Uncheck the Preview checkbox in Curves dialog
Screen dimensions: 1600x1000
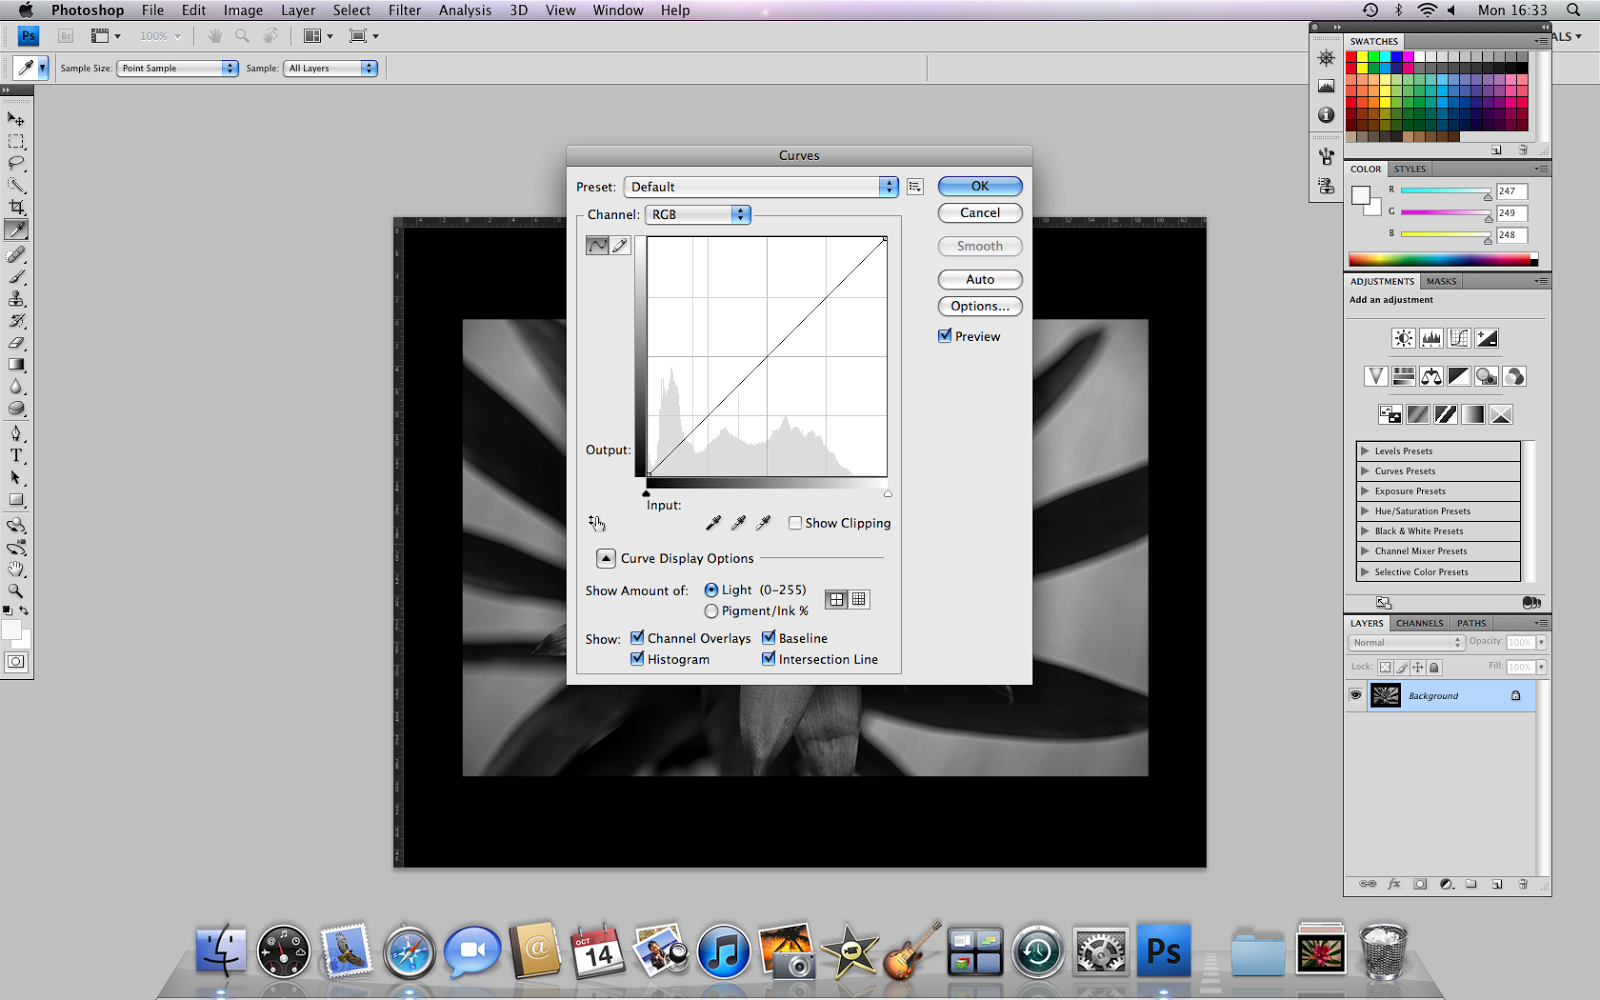coord(944,335)
